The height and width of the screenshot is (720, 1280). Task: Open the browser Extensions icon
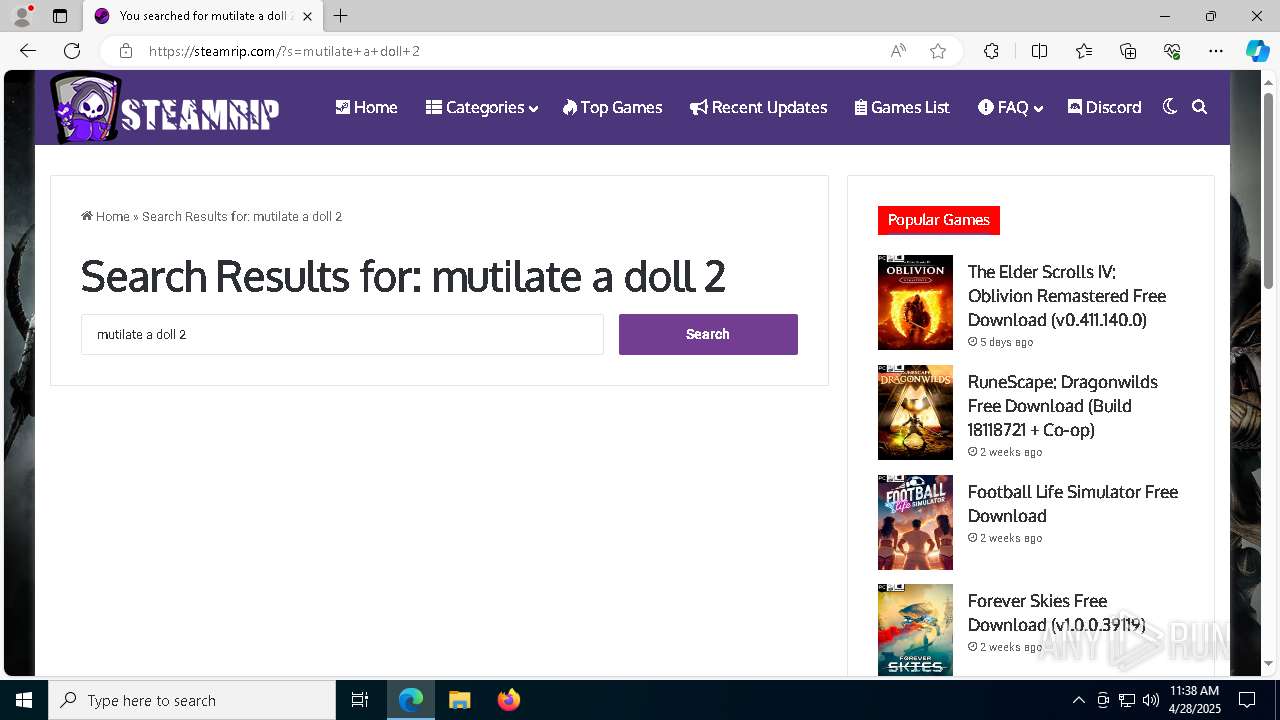click(x=991, y=51)
